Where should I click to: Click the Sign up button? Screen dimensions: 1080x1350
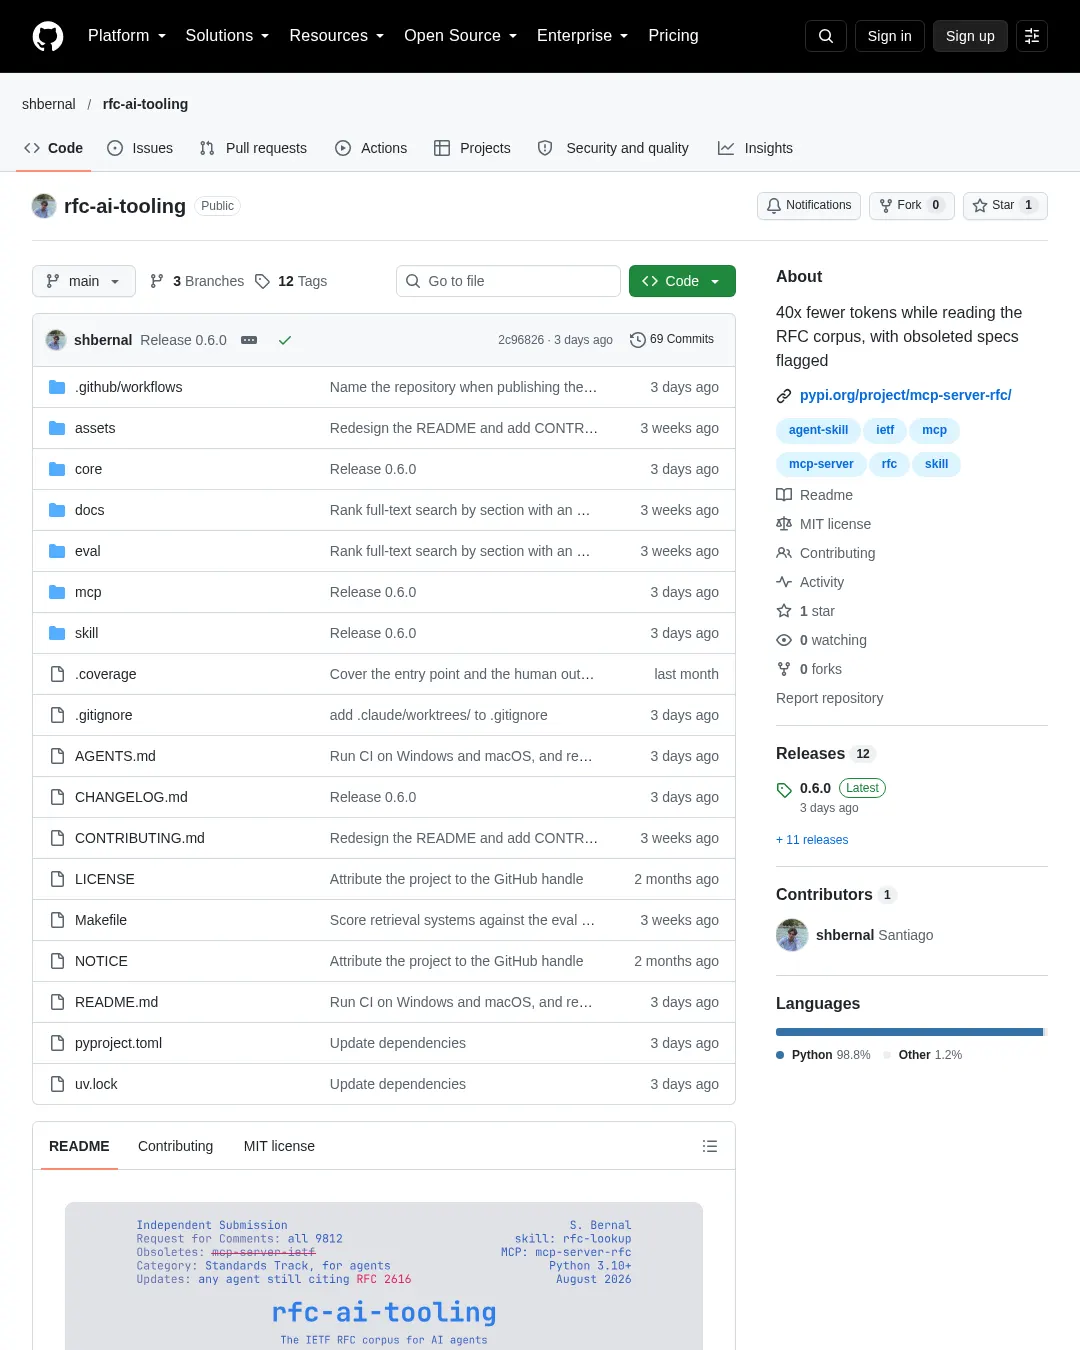pyautogui.click(x=970, y=36)
